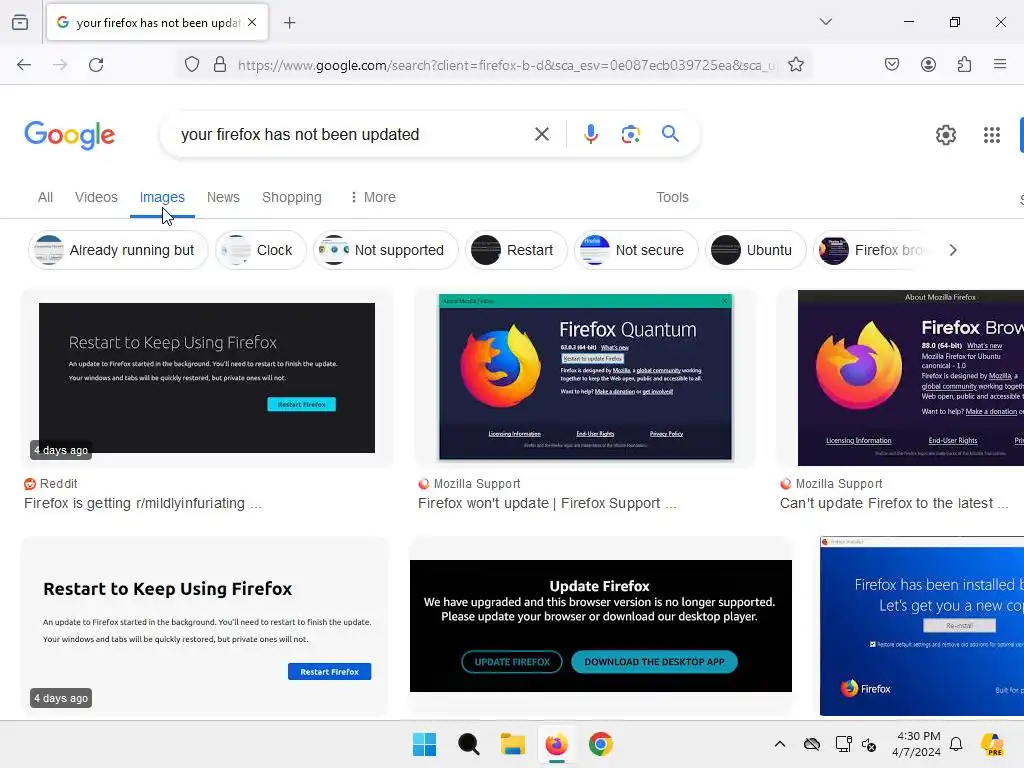The width and height of the screenshot is (1024, 768).
Task: Go back to previous page
Action: point(24,64)
